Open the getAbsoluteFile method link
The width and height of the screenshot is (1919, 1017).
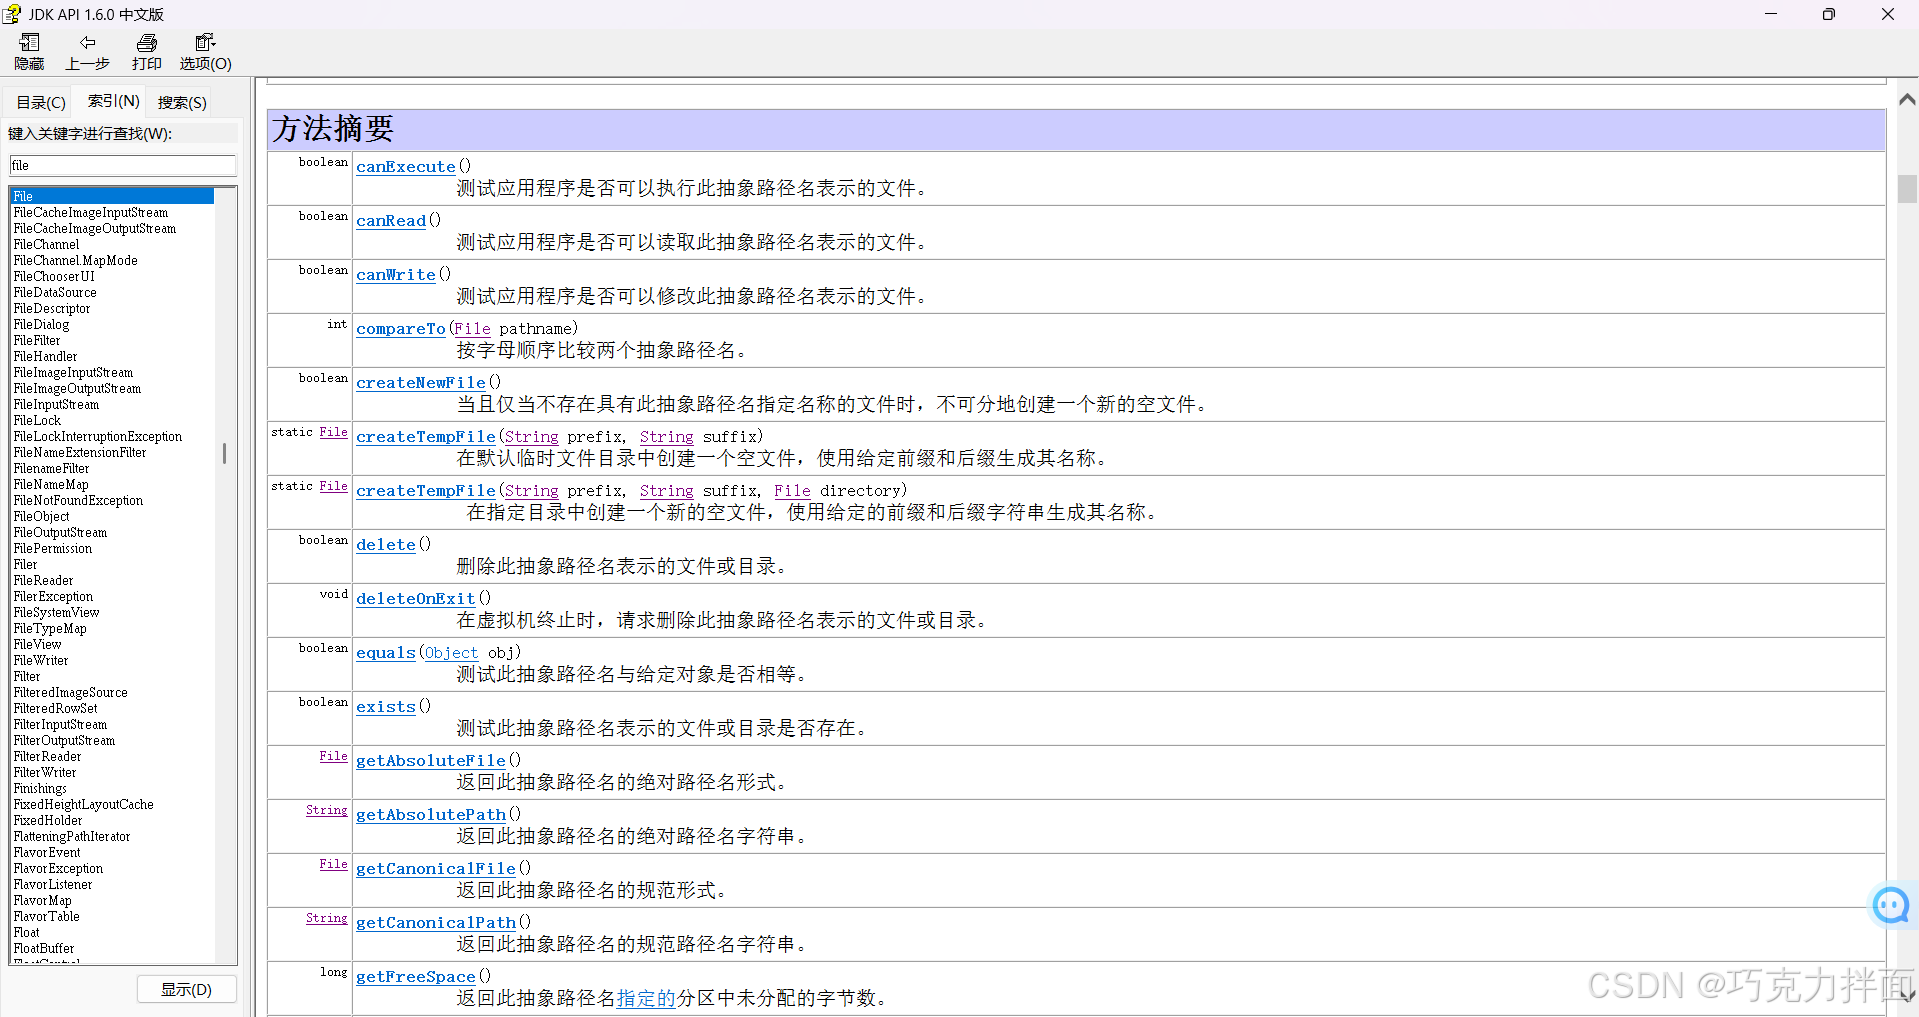[x=431, y=761]
